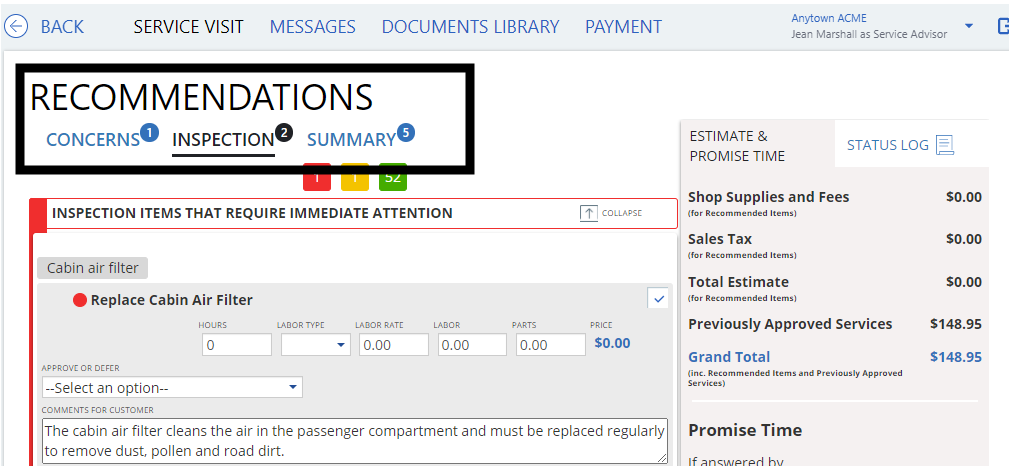Switch to the Concerns tab
Image resolution: width=1009 pixels, height=466 pixels.
coord(93,140)
